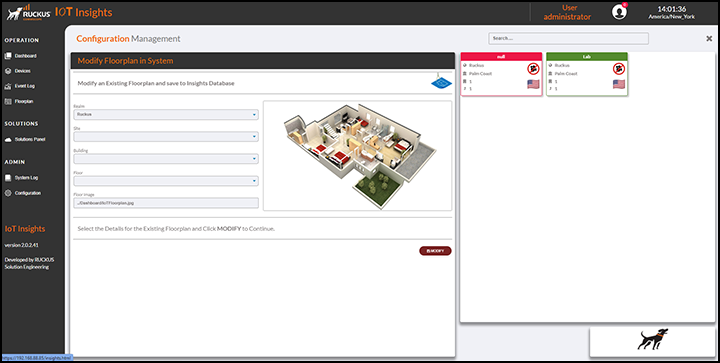Viewport: 720px width, 363px height.
Task: Click the Modify Floorplan in System heading
Action: coord(125,61)
